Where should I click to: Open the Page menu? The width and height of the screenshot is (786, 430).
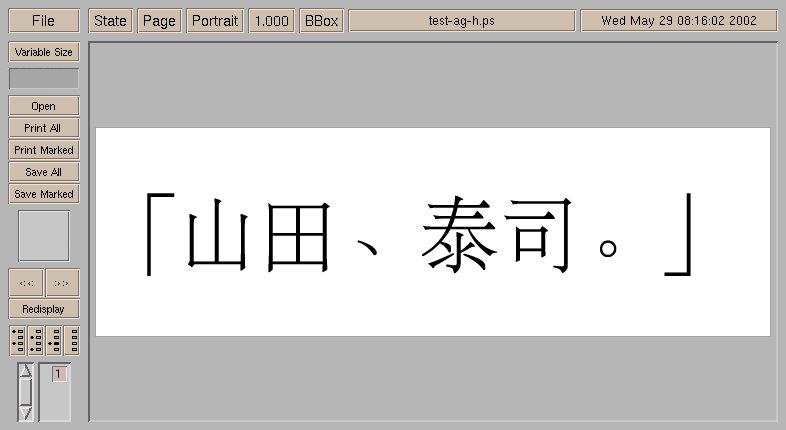coord(159,21)
